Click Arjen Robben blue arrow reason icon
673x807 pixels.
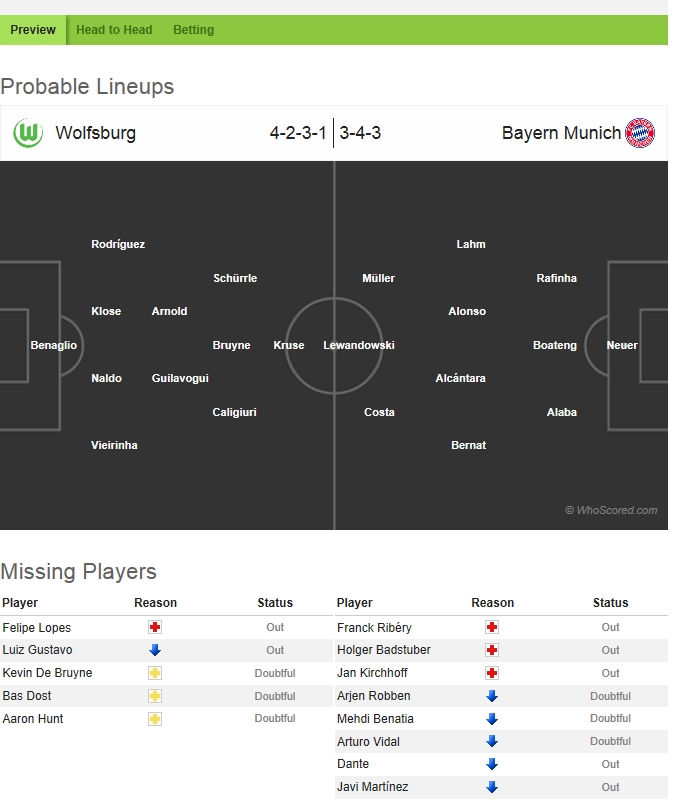point(492,696)
